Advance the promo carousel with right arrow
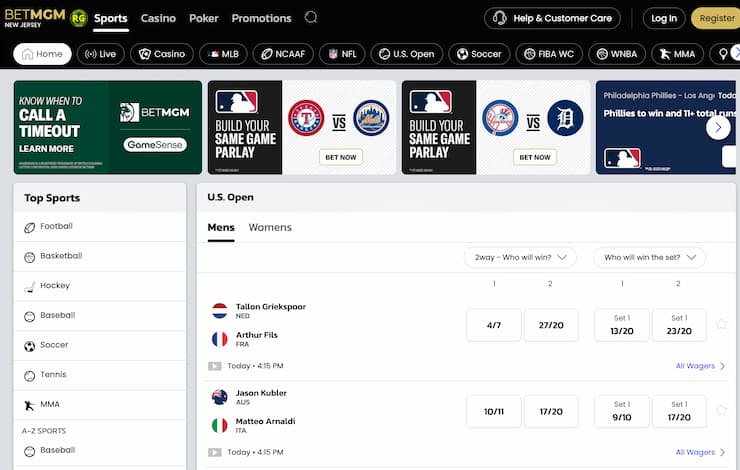Screen dimensions: 740x470 click(x=718, y=127)
